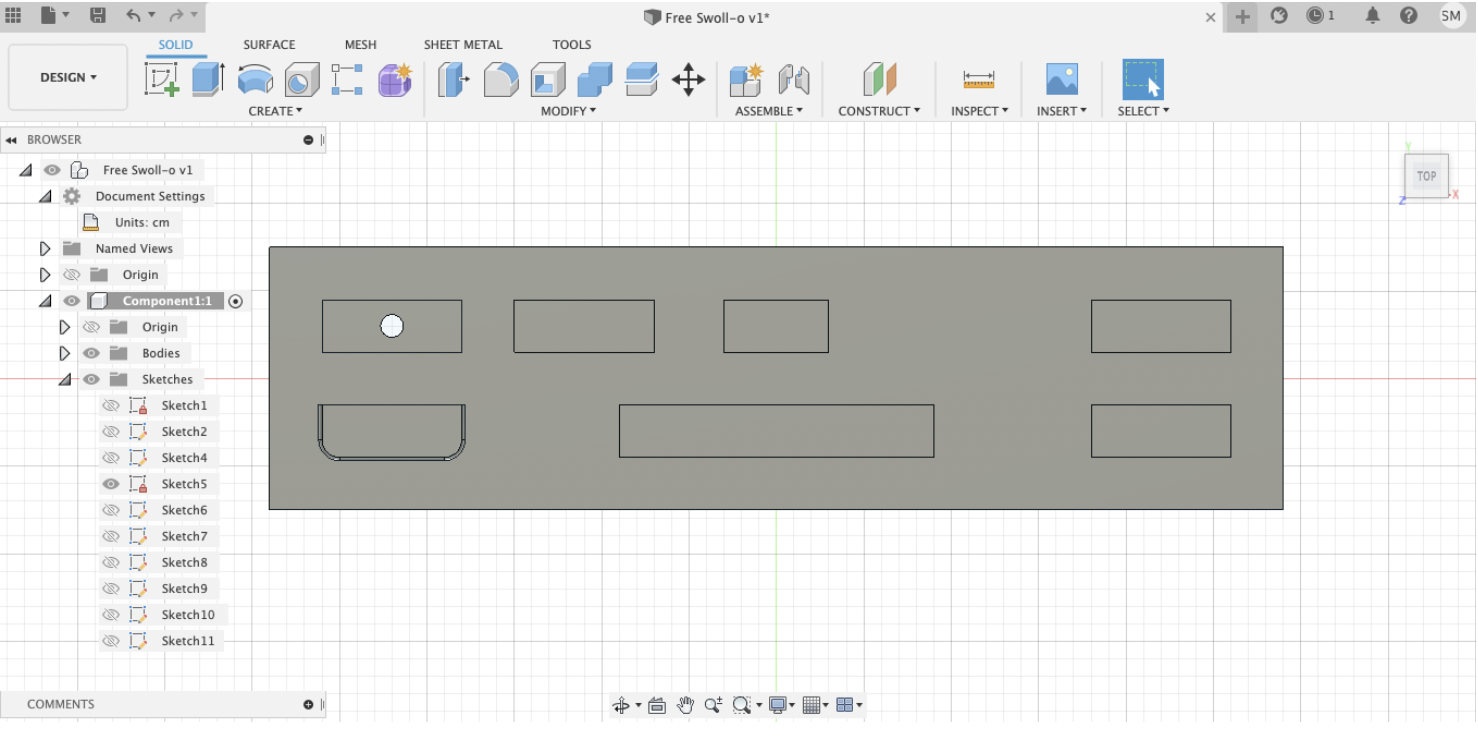
Task: Click the Fillet tool in Modify
Action: 501,80
